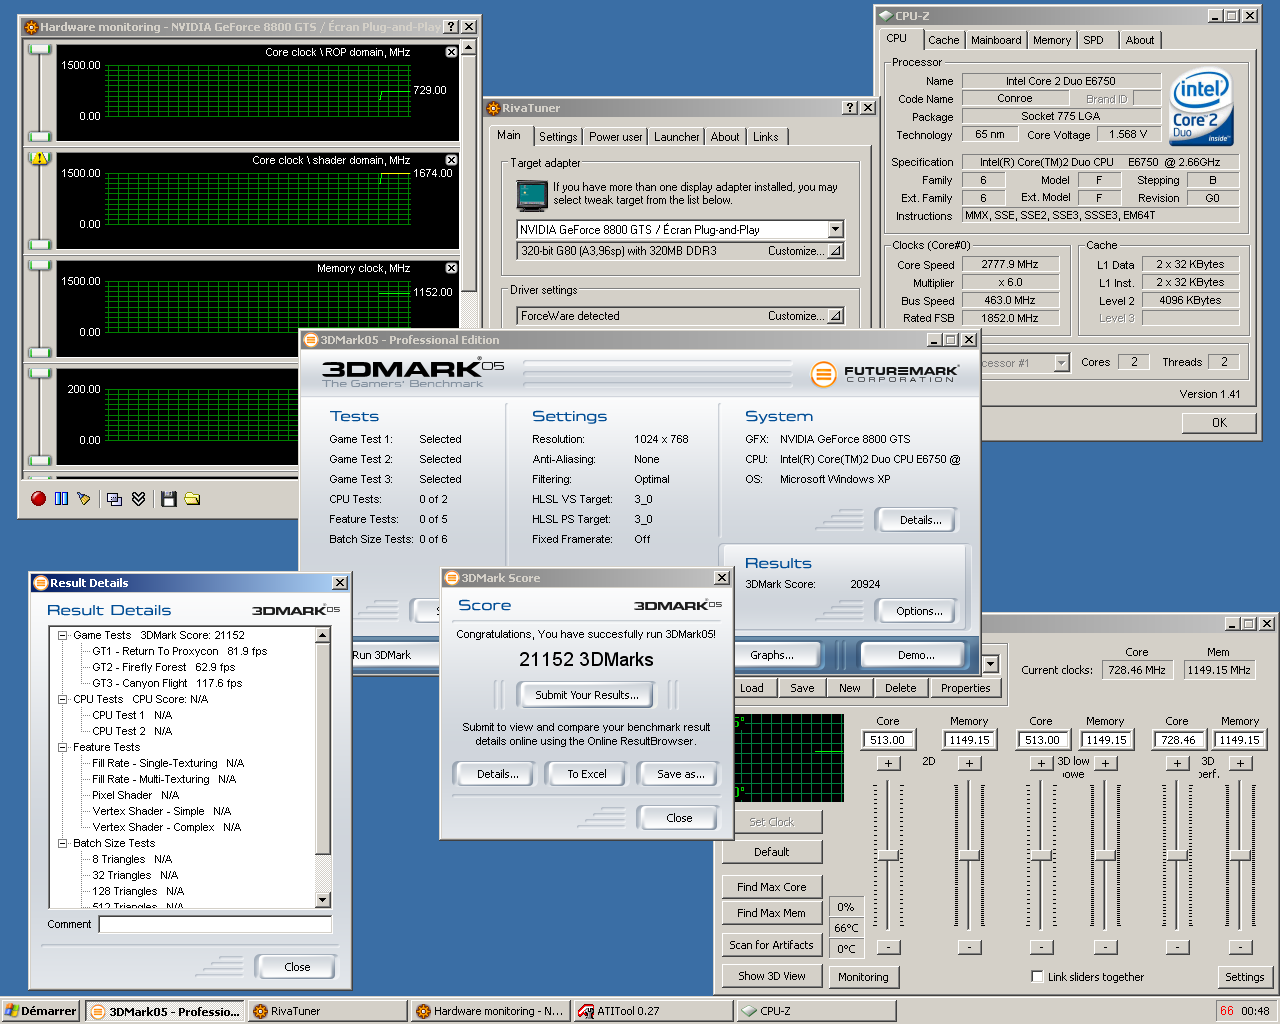Click double-chevron icon in monitoring toolbar

(x=138, y=498)
